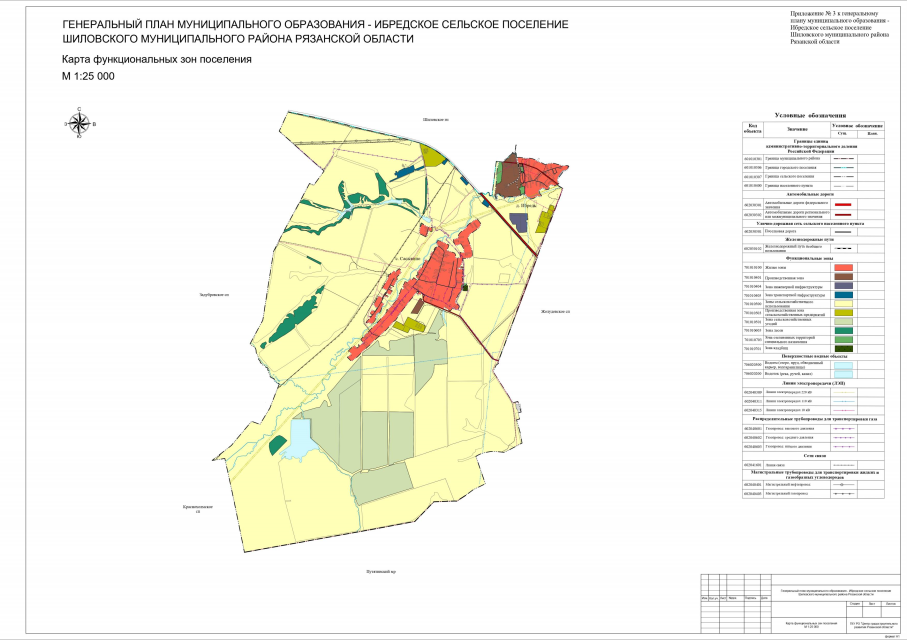Select the coral residential zone legend swatch
Screen dimensions: 907x640
click(842, 268)
